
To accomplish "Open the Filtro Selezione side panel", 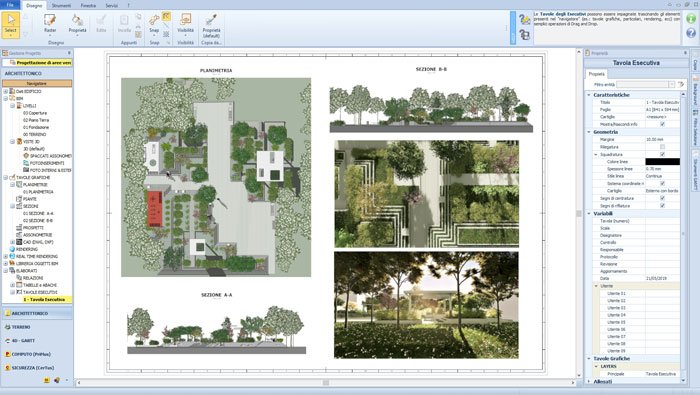I will click(695, 129).
